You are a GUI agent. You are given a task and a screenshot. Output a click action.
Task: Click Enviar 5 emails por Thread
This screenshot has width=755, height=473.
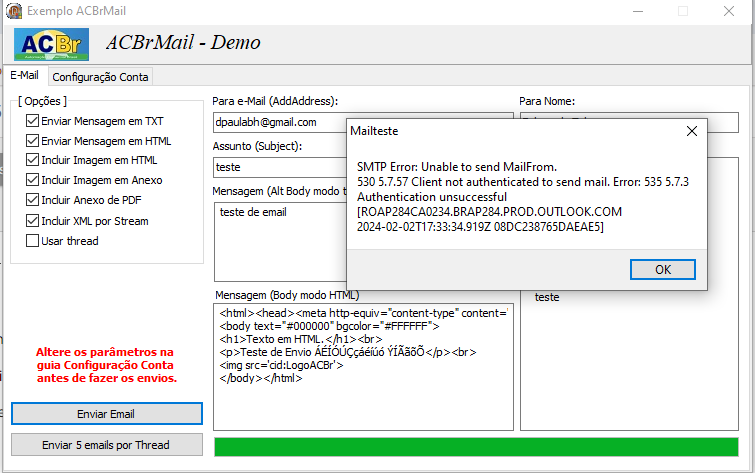(x=106, y=445)
